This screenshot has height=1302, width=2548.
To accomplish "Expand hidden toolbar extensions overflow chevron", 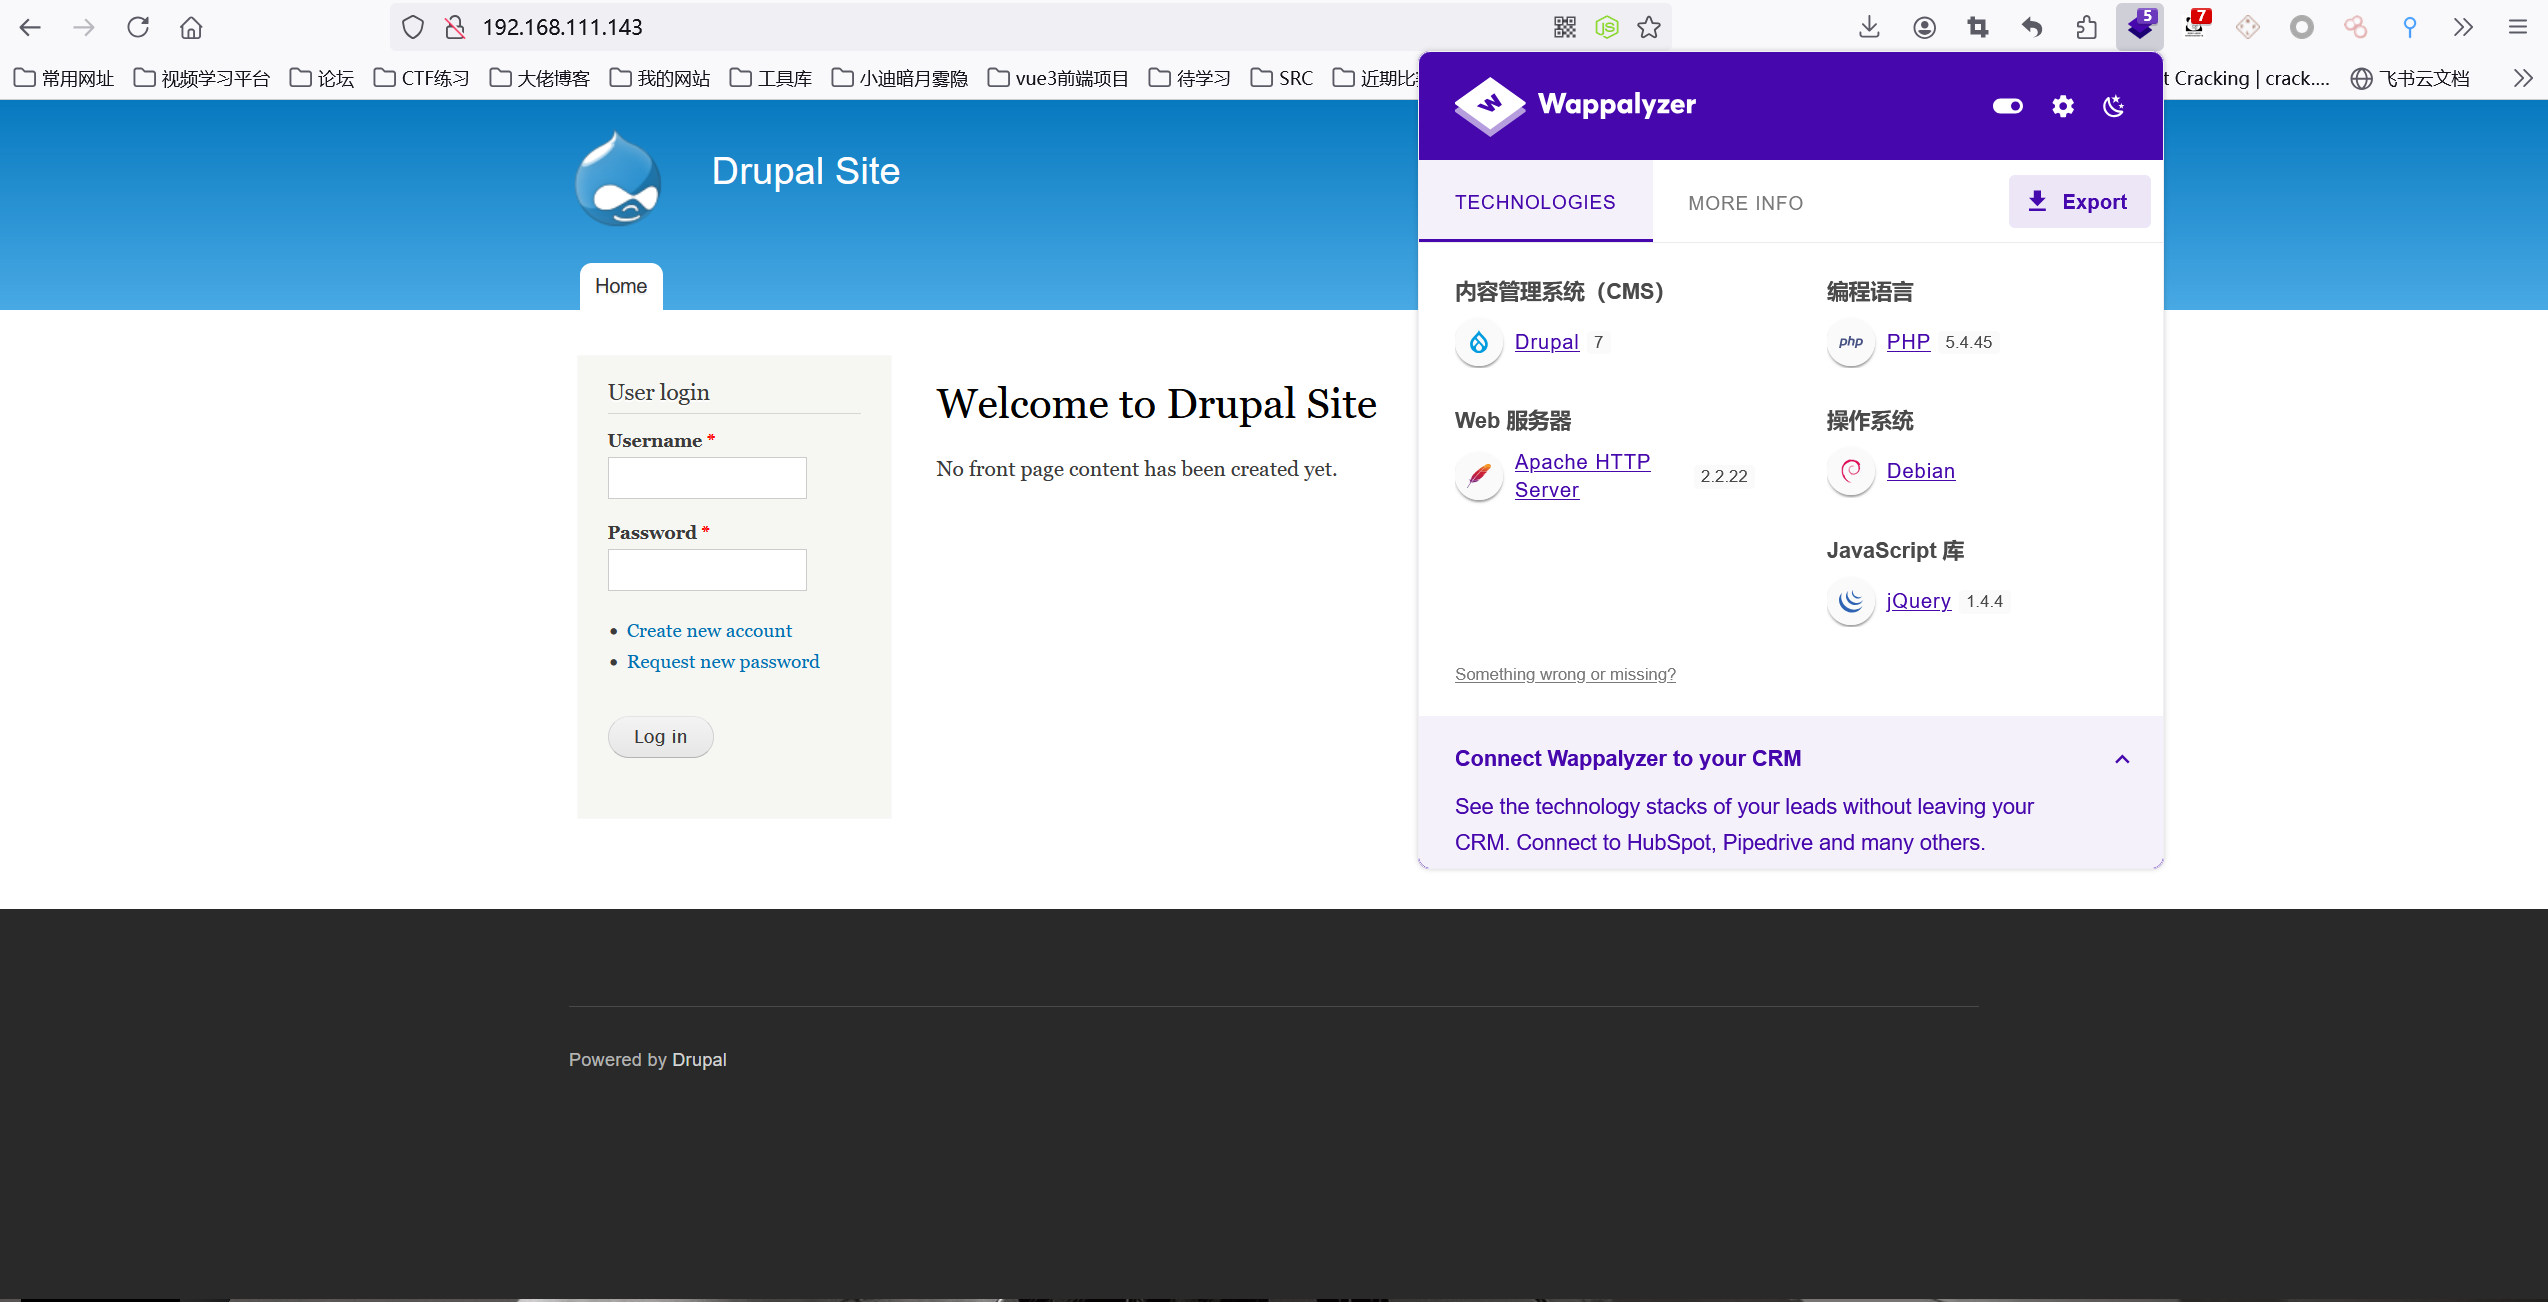I will [x=2463, y=27].
